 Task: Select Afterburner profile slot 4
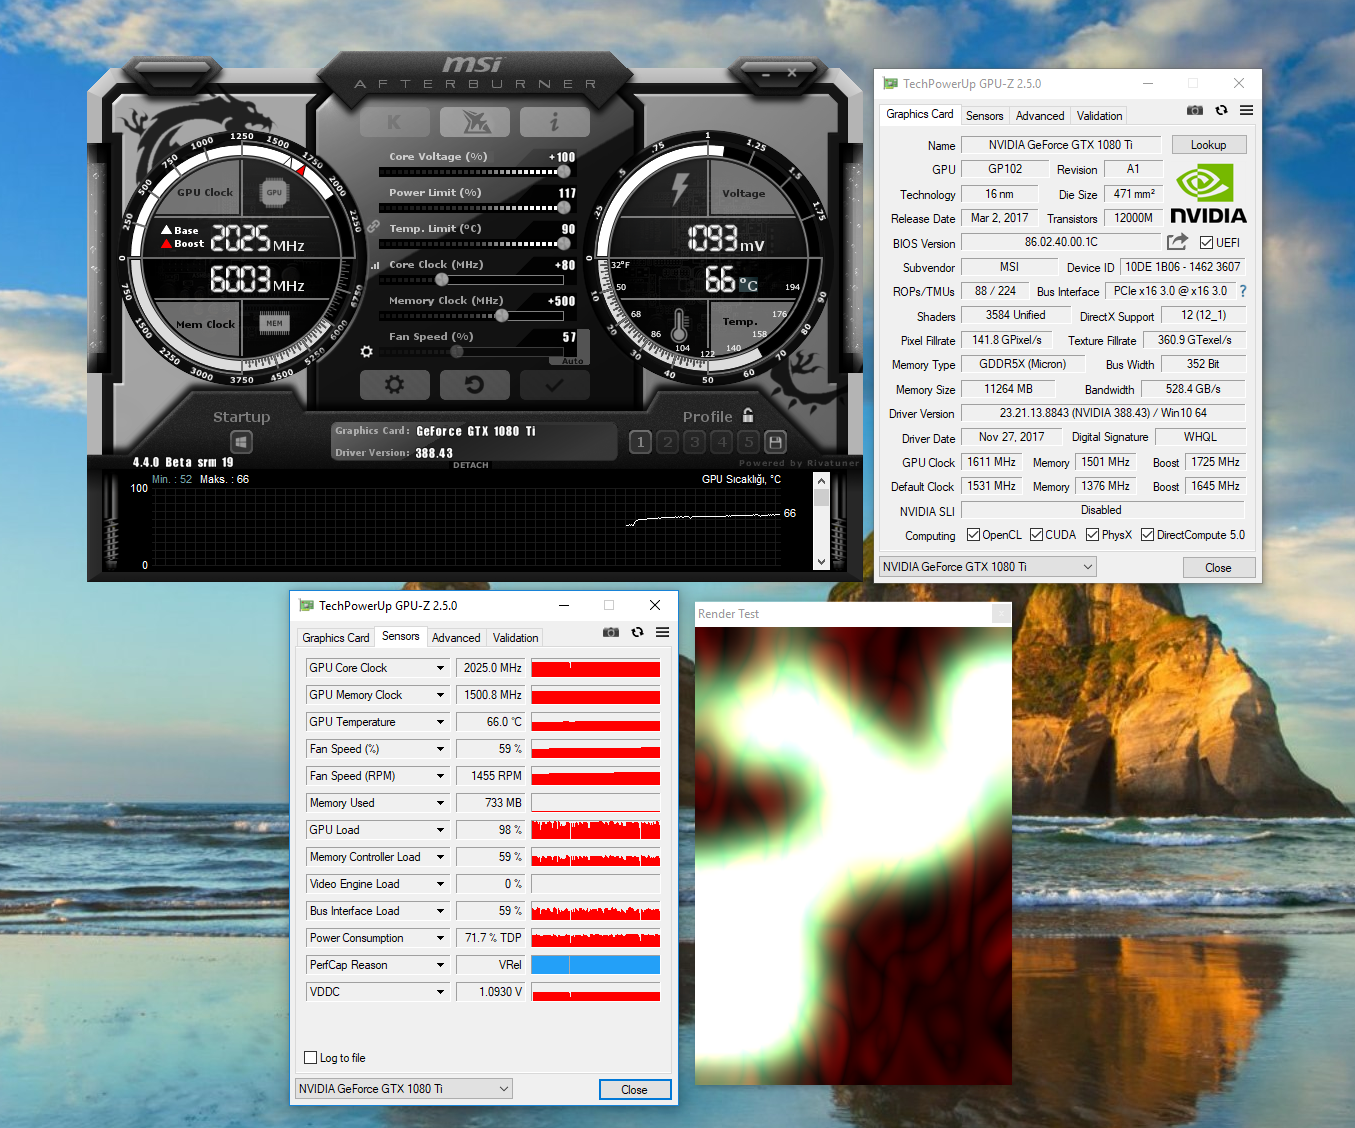click(722, 442)
